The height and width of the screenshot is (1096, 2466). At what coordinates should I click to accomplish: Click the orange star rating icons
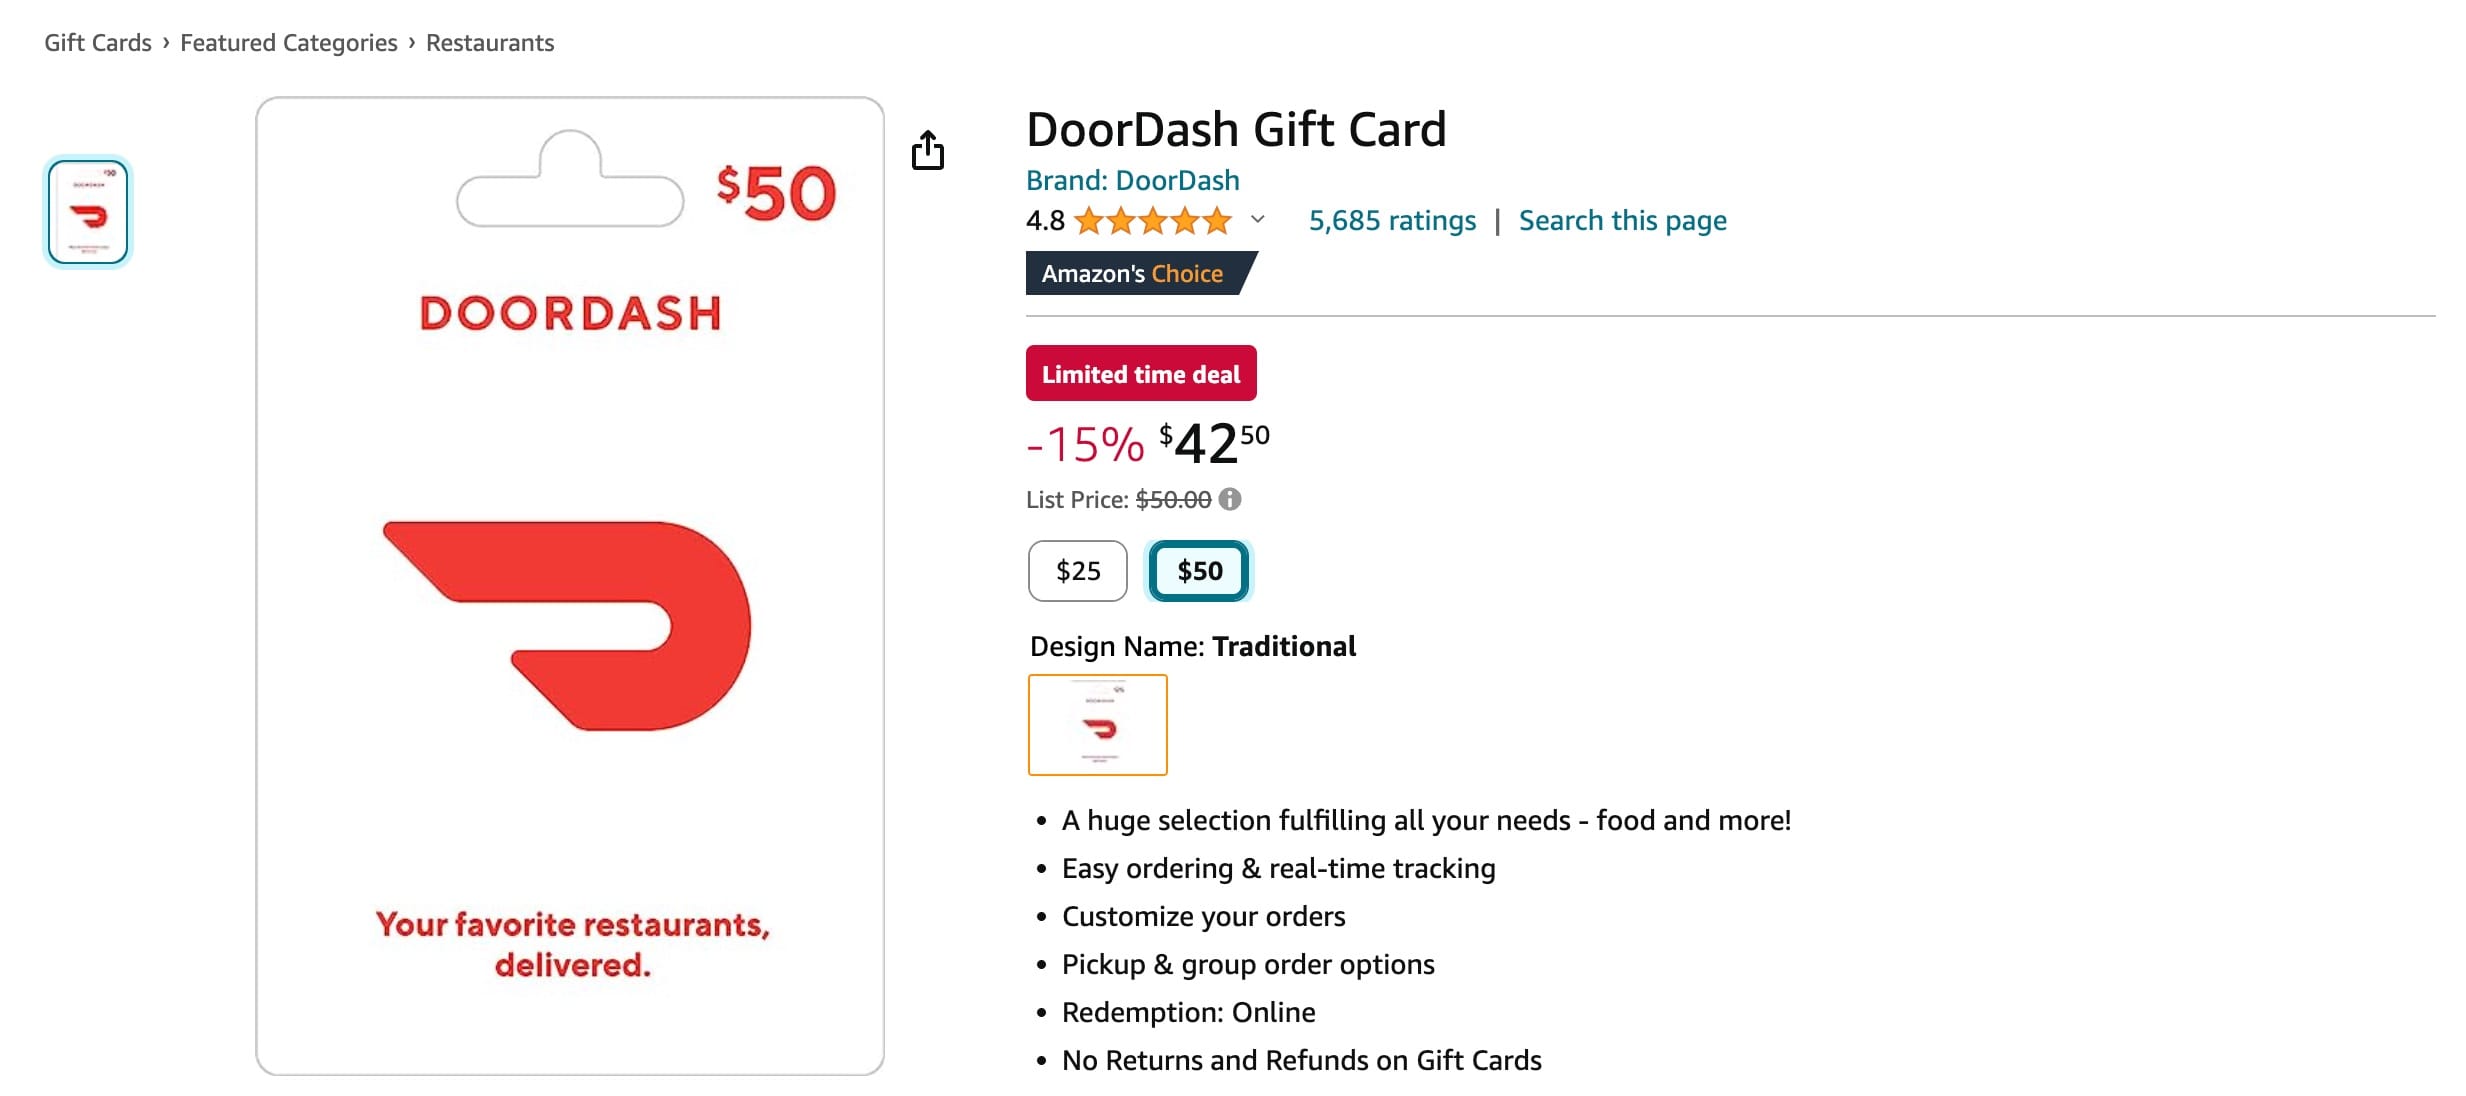coord(1152,220)
